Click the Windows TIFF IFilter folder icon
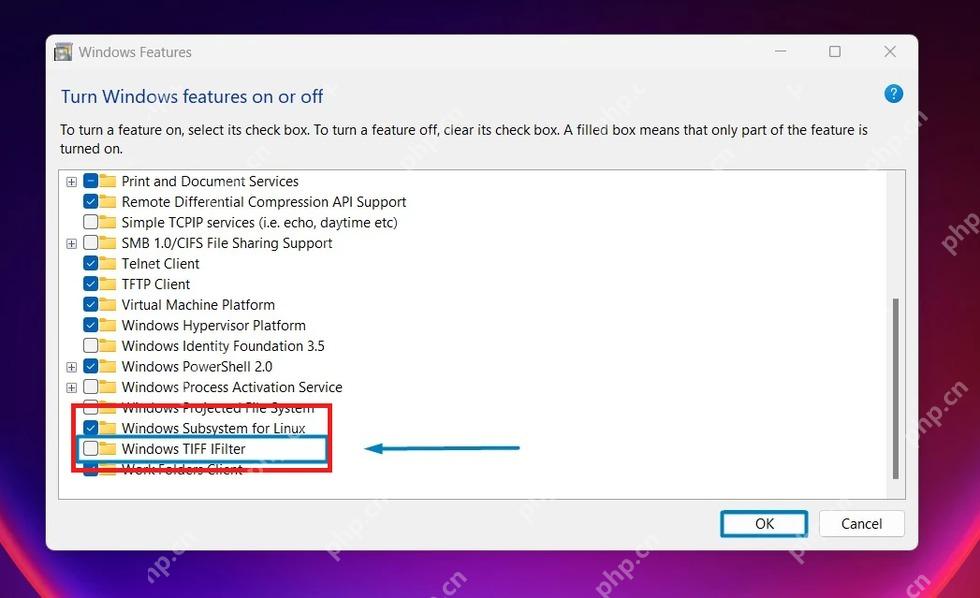The height and width of the screenshot is (598, 980). [x=108, y=449]
